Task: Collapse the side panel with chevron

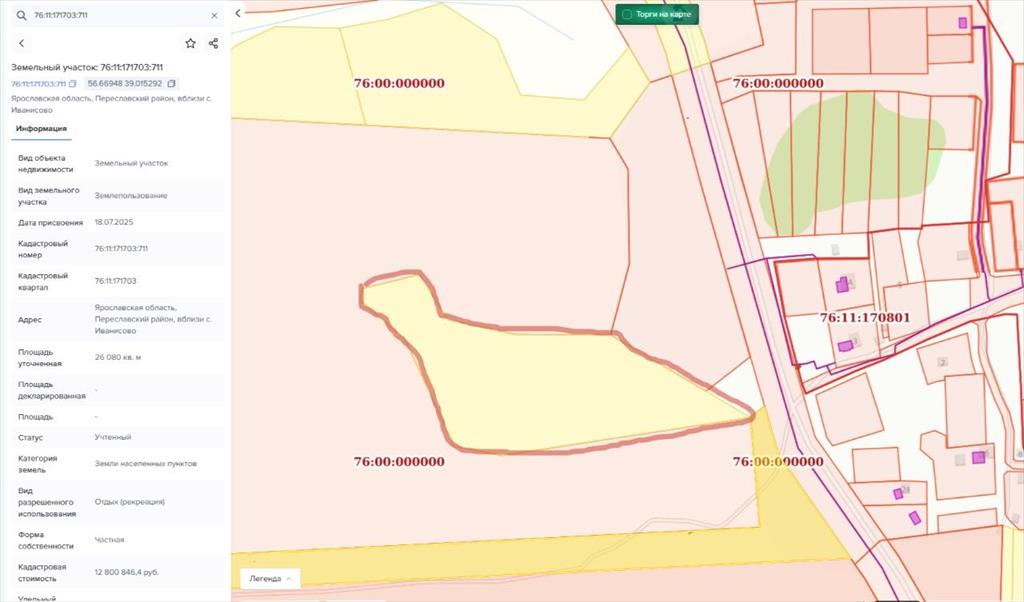Action: coord(238,14)
